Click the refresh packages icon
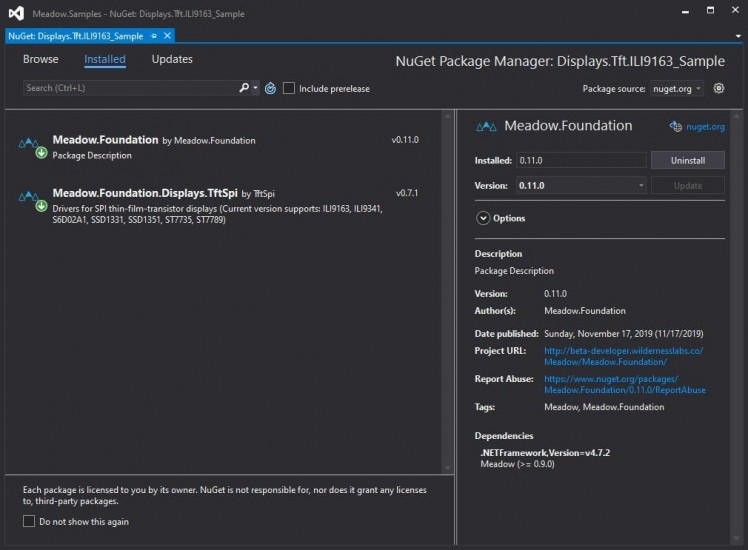 270,88
